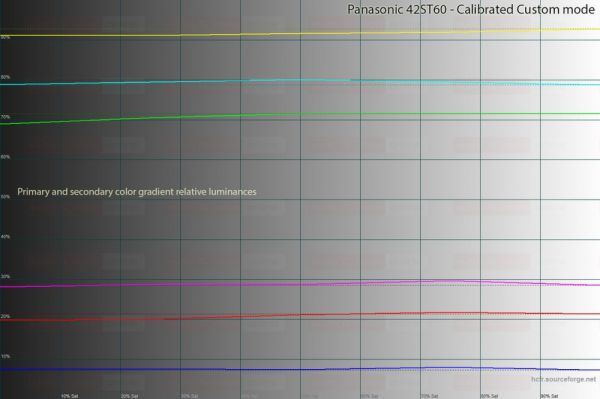This screenshot has height=399, width=600.
Task: Click the Panasonic 42ST60 chart title
Action: [x=471, y=10]
